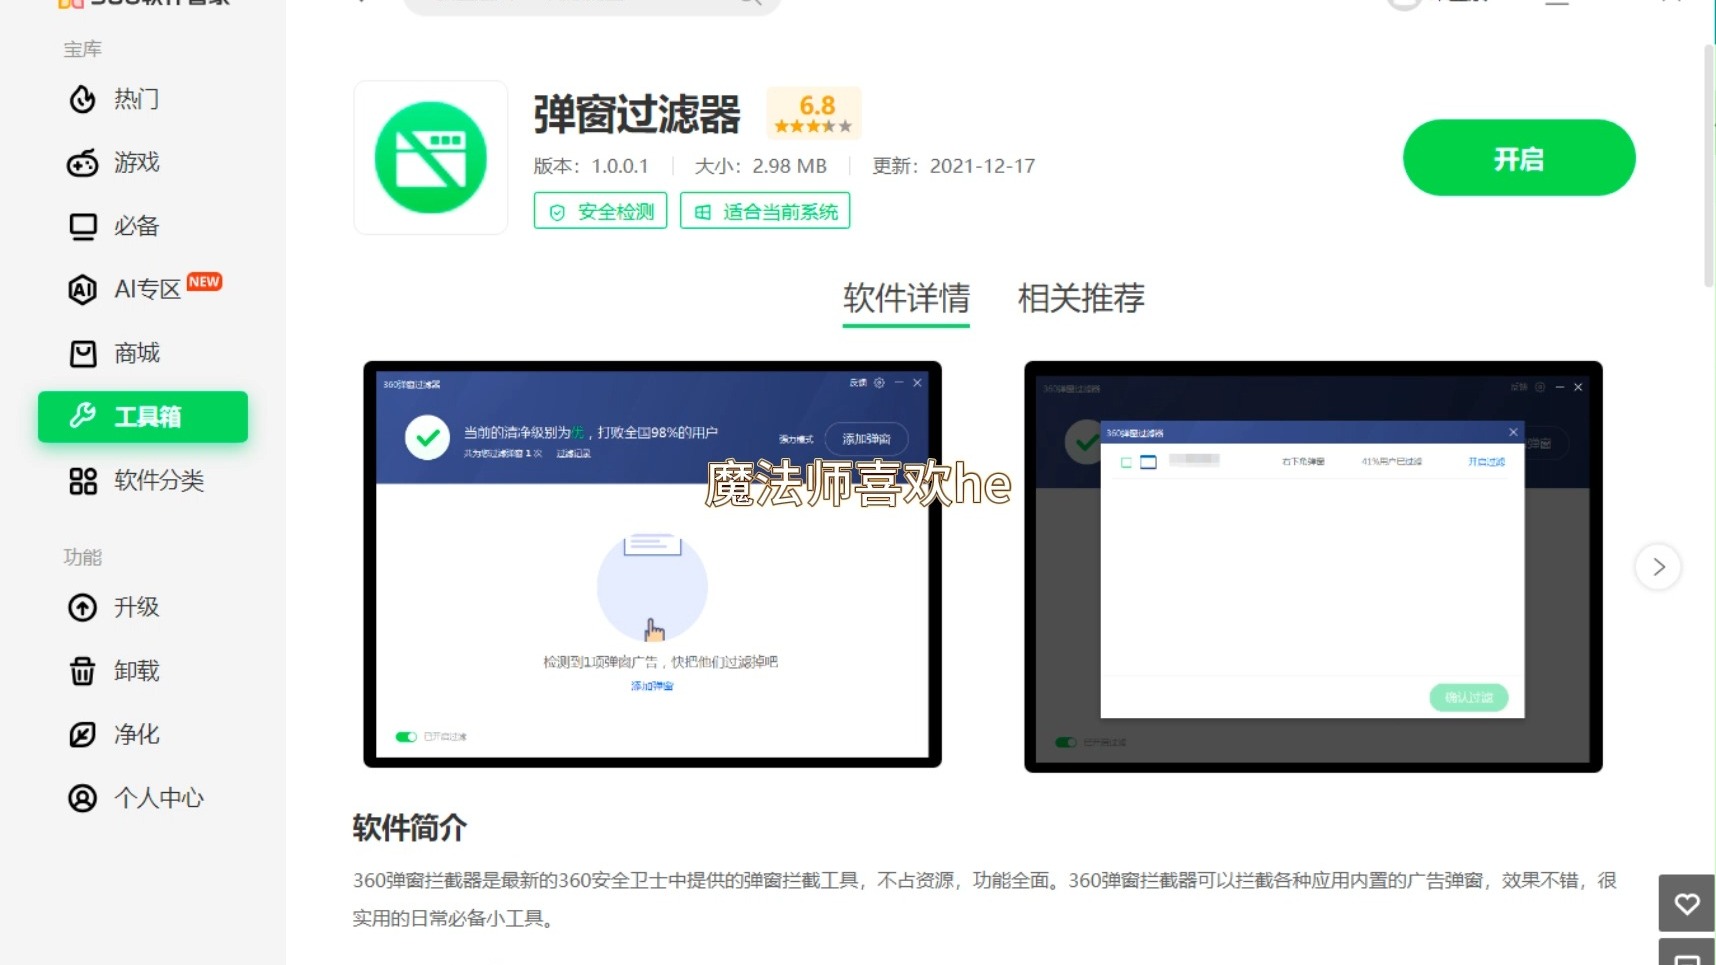Click the vertical scrollbar on the right
The height and width of the screenshot is (965, 1716).
click(x=1709, y=165)
